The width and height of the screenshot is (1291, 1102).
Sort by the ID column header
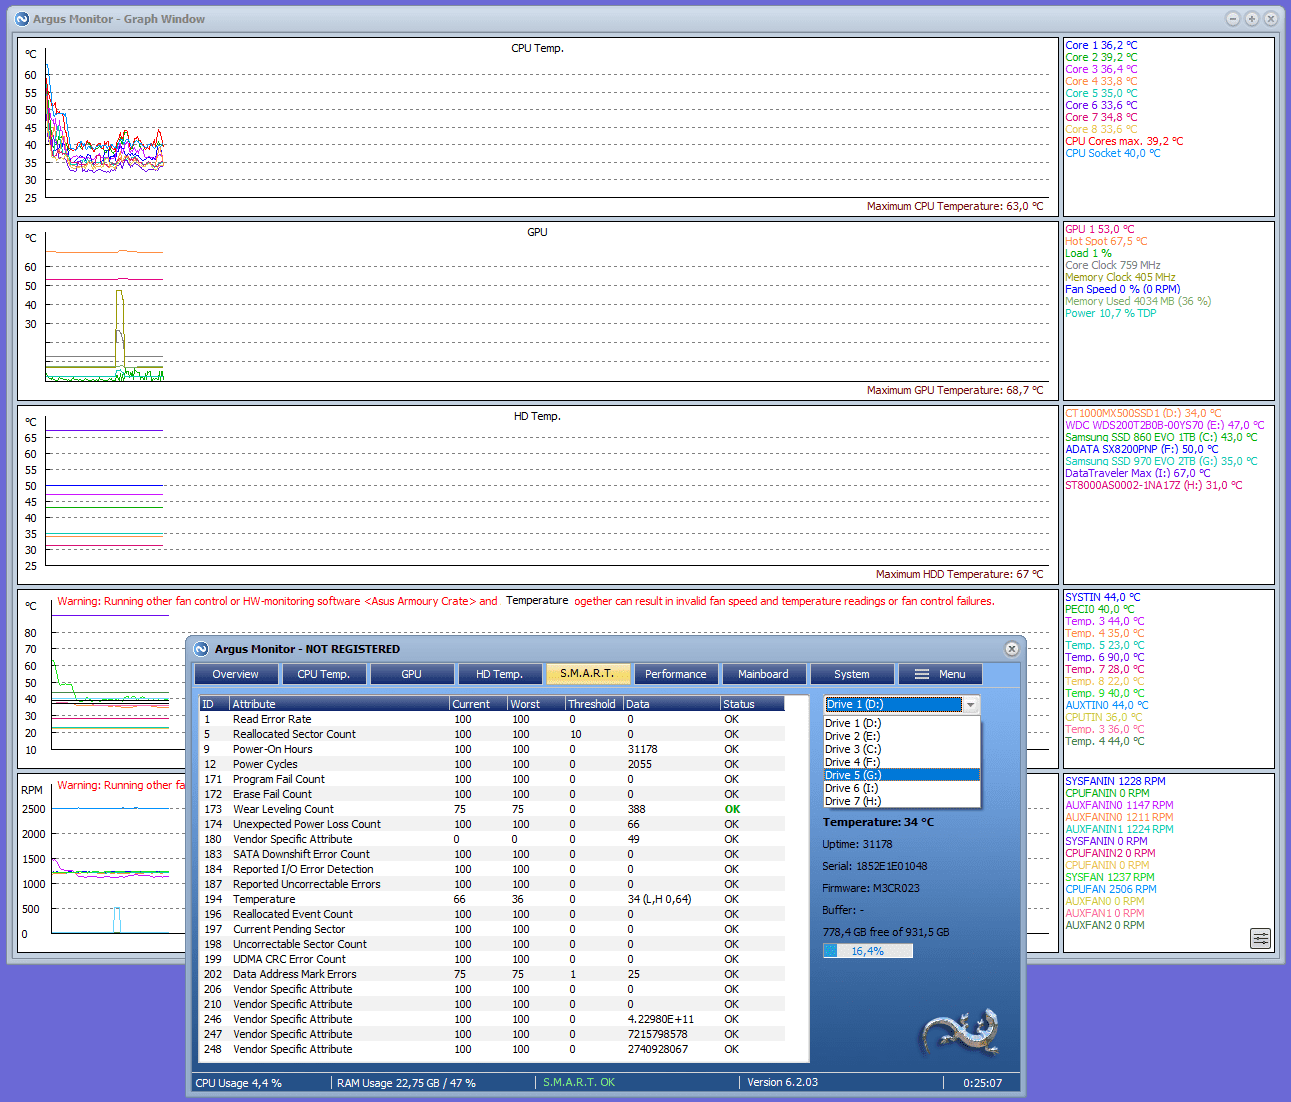[x=215, y=704]
